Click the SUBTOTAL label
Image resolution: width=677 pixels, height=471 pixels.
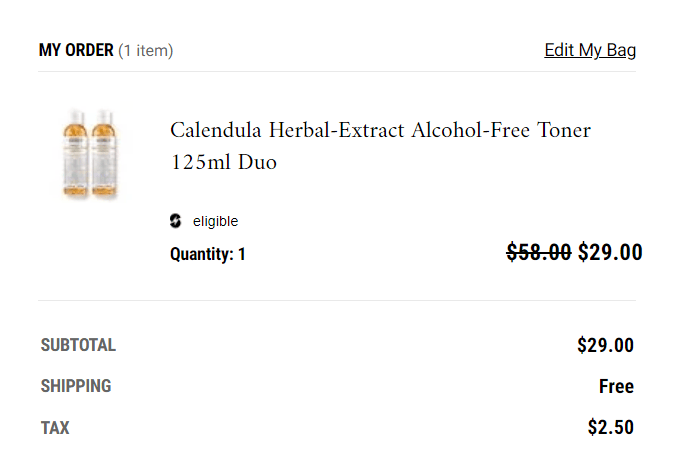pyautogui.click(x=78, y=346)
